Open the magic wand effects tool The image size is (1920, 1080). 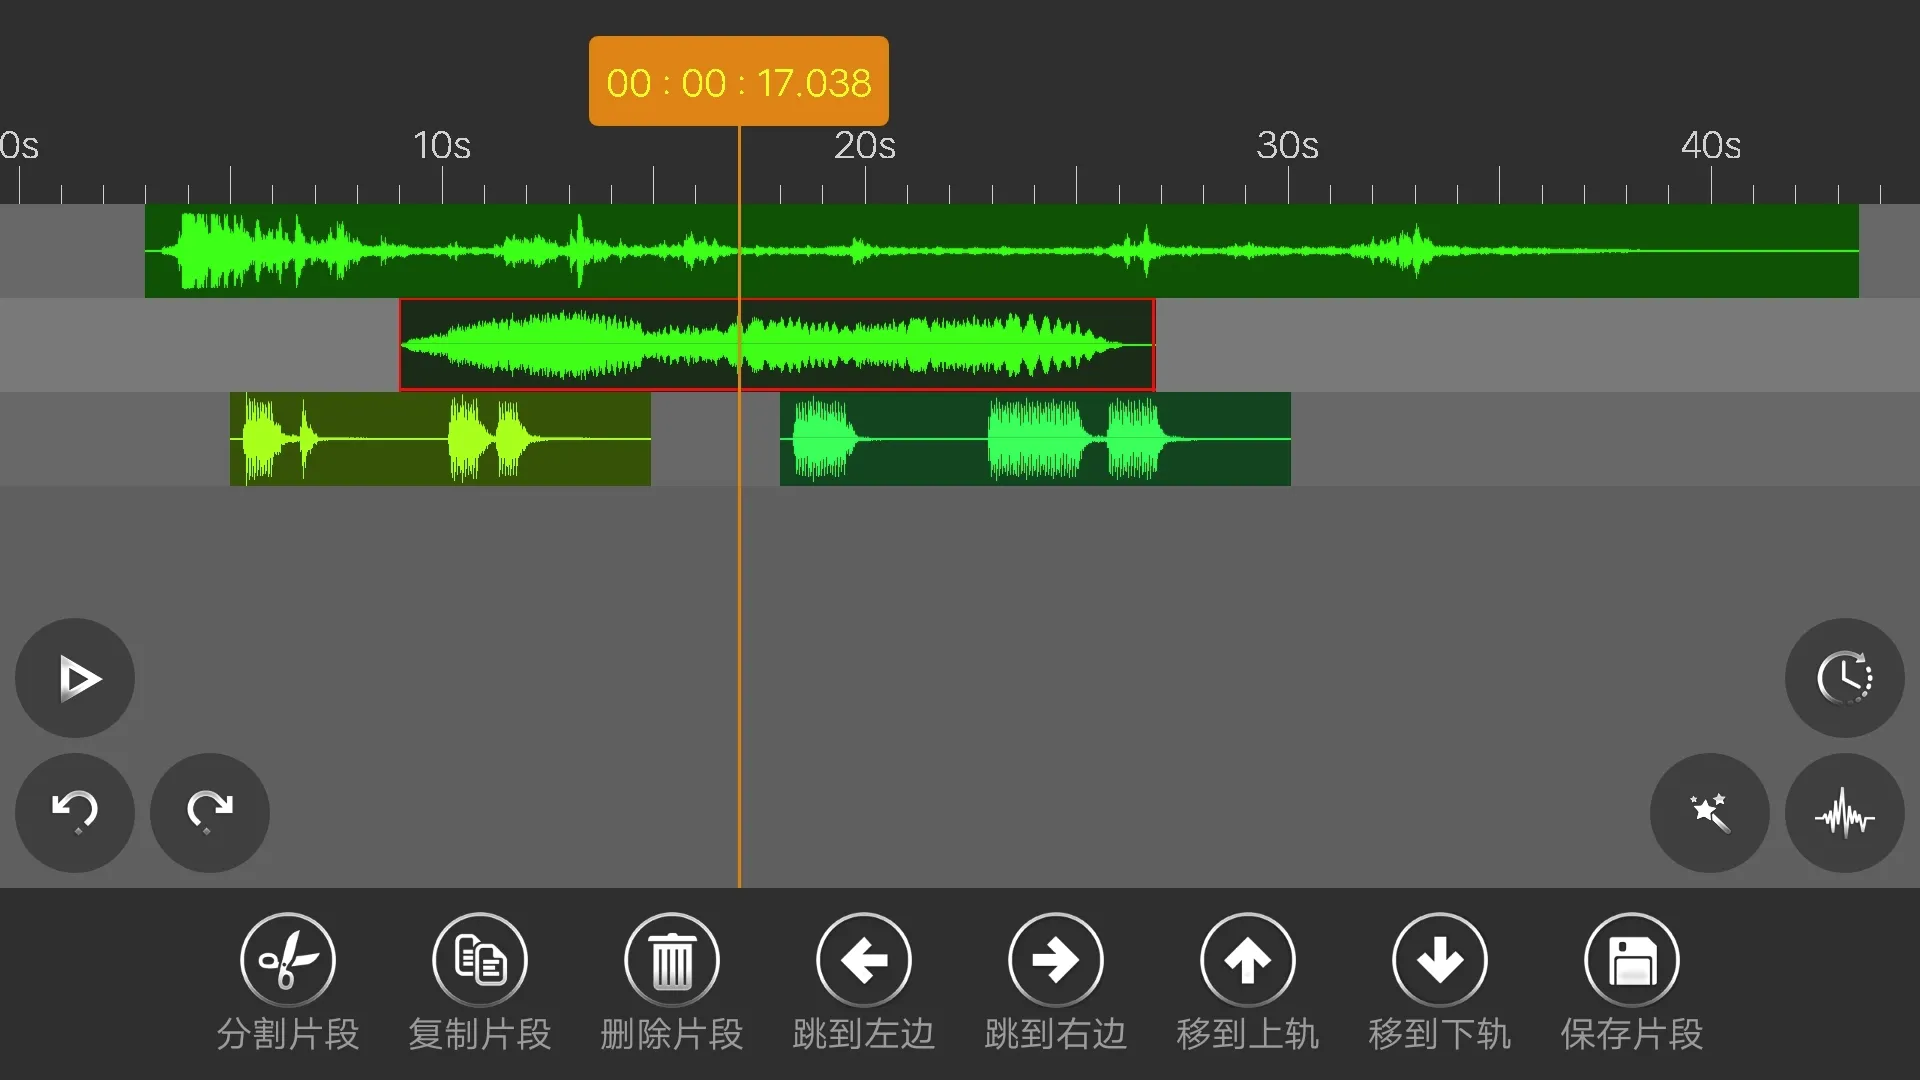pyautogui.click(x=1709, y=812)
